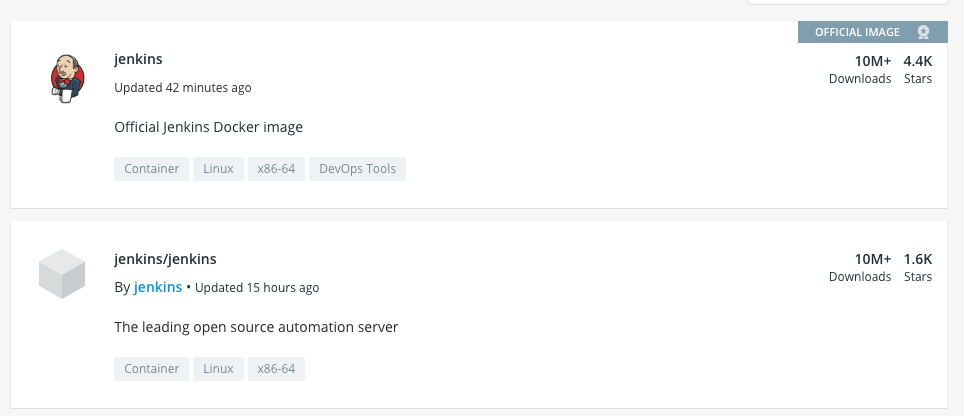964x416 pixels.
Task: Open the jenkins/jenkins repository title
Action: [x=165, y=259]
